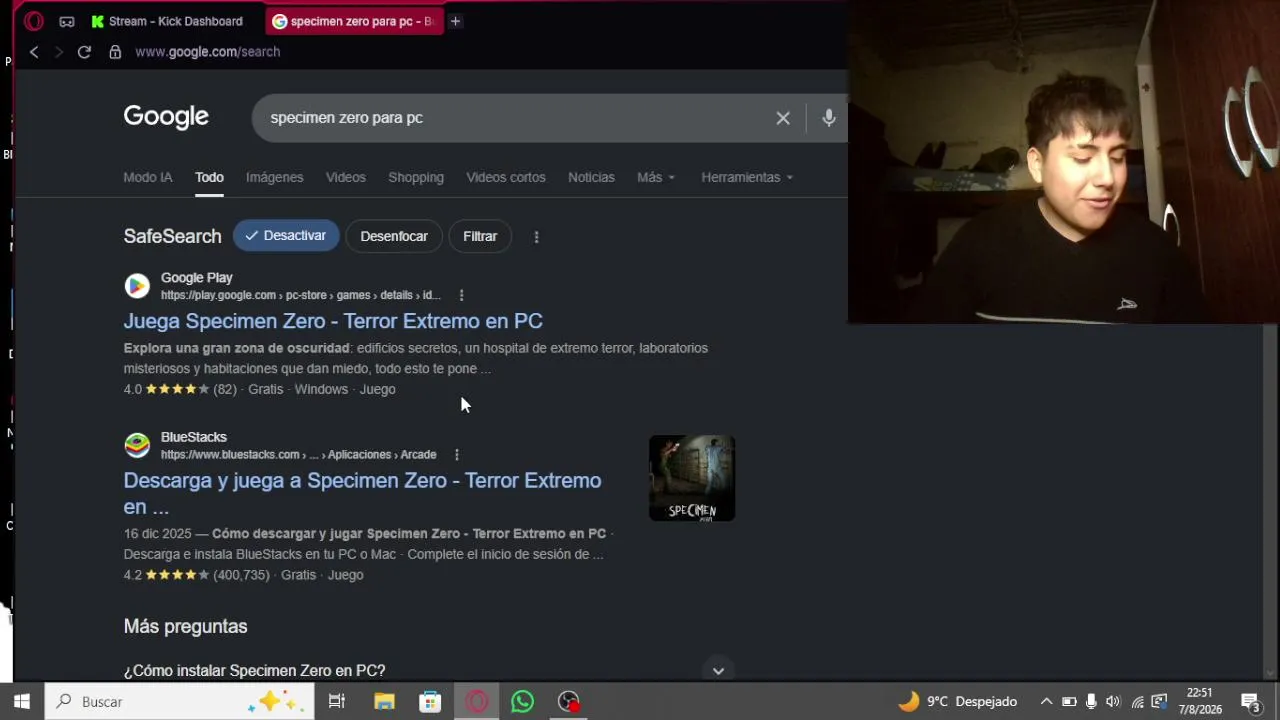Viewport: 1280px width, 720px height.
Task: Go back with the browser back arrow
Action: (x=34, y=52)
